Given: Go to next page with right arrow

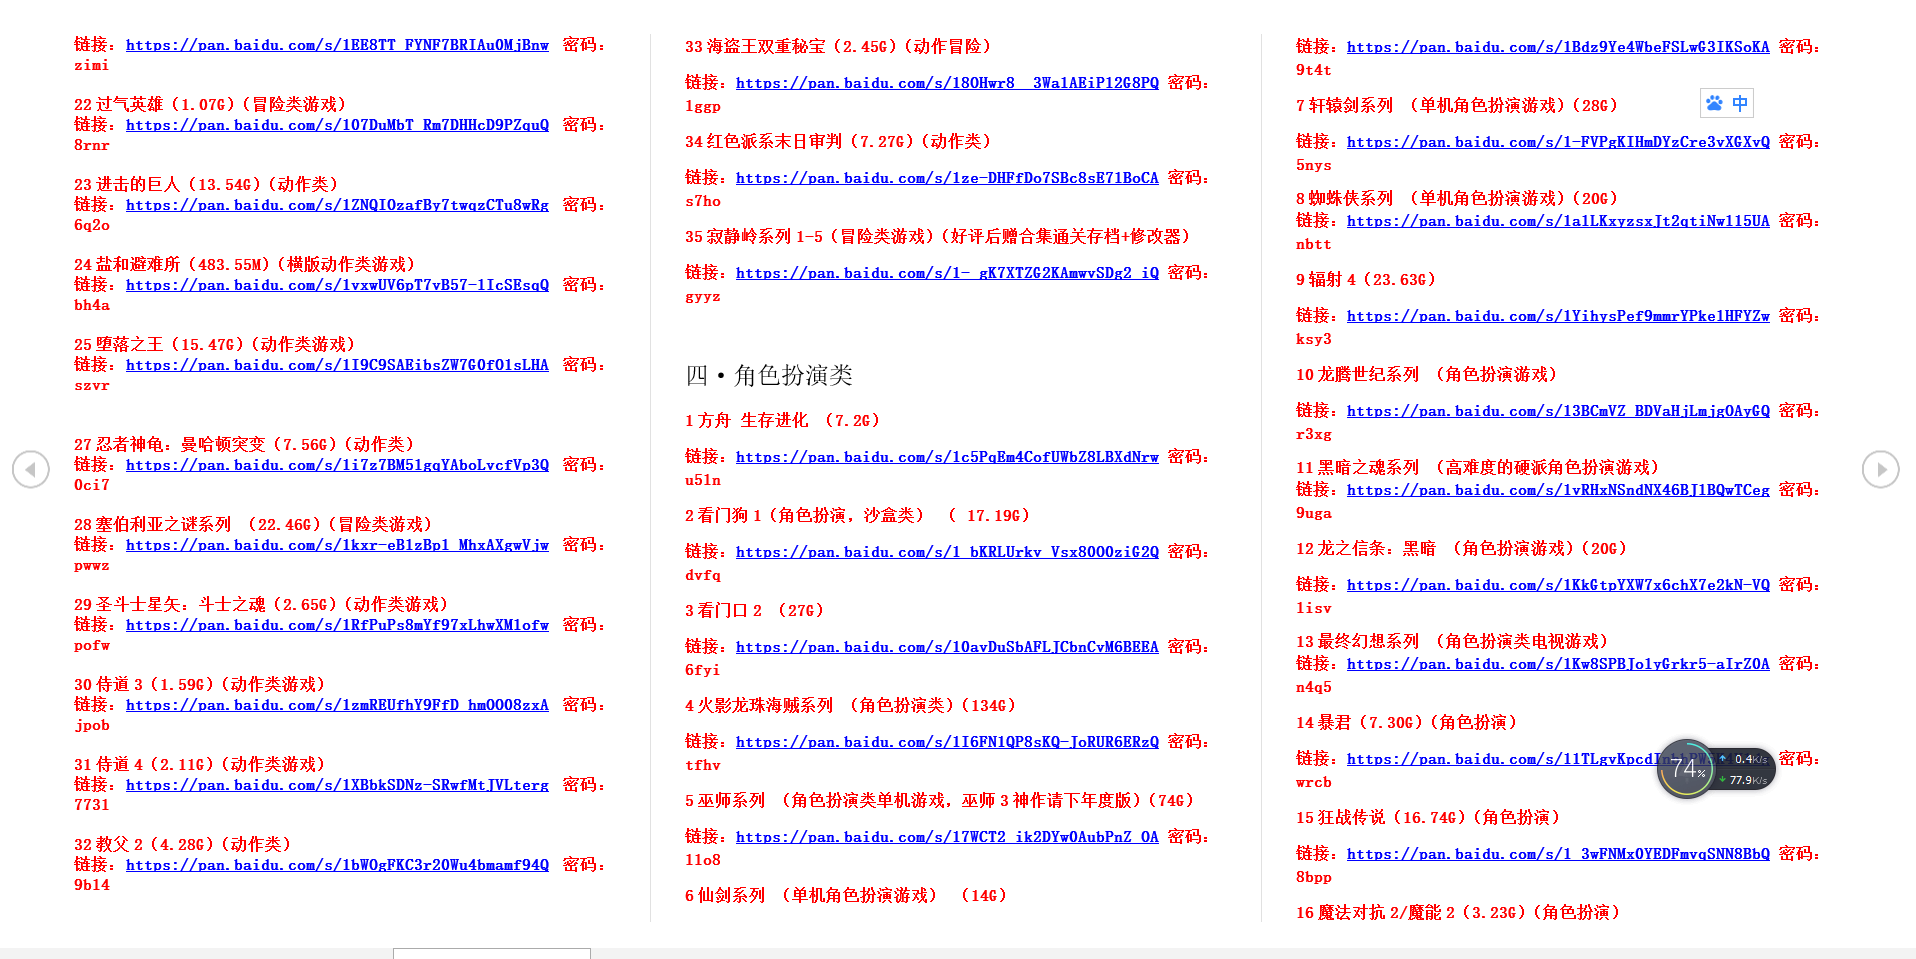Looking at the screenshot, I should pos(1881,469).
